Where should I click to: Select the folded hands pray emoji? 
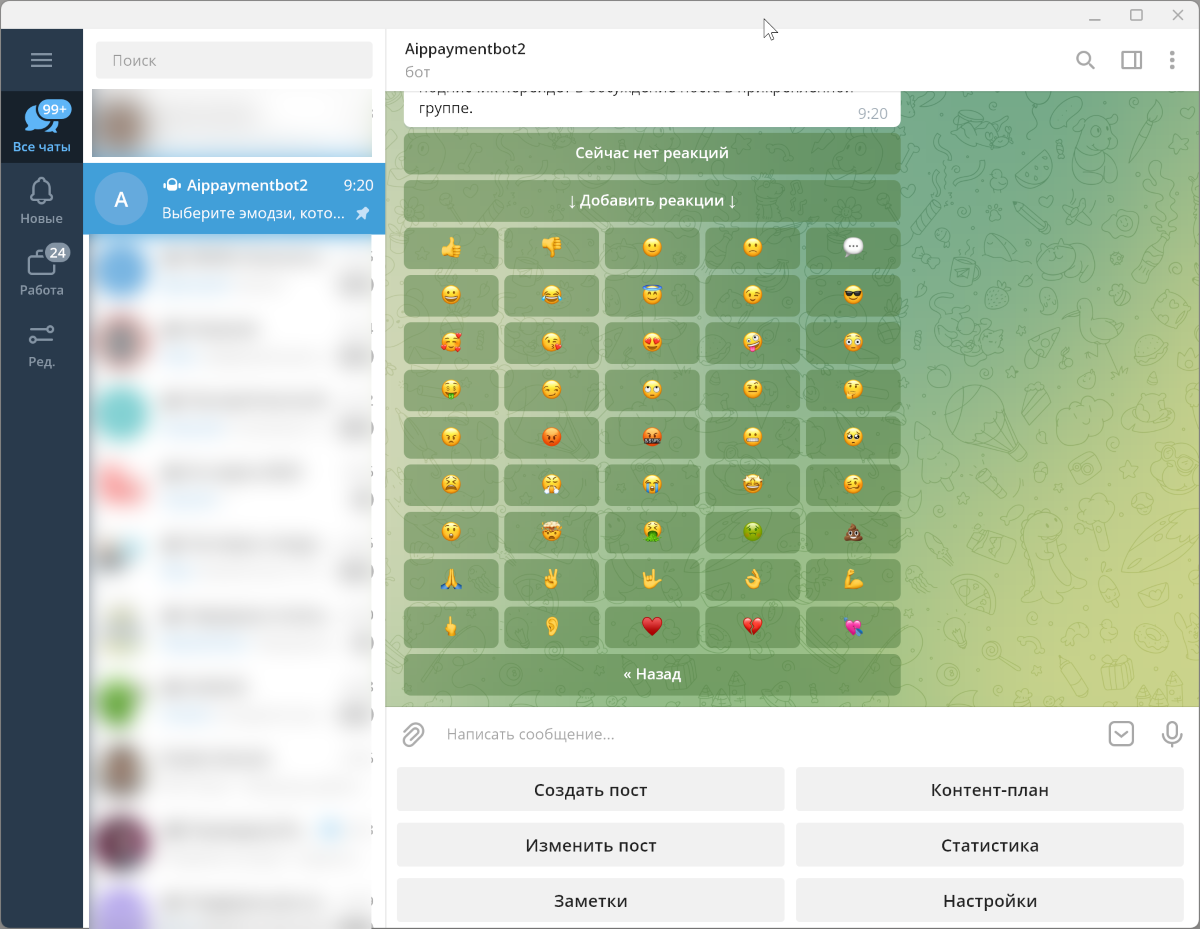pyautogui.click(x=451, y=580)
